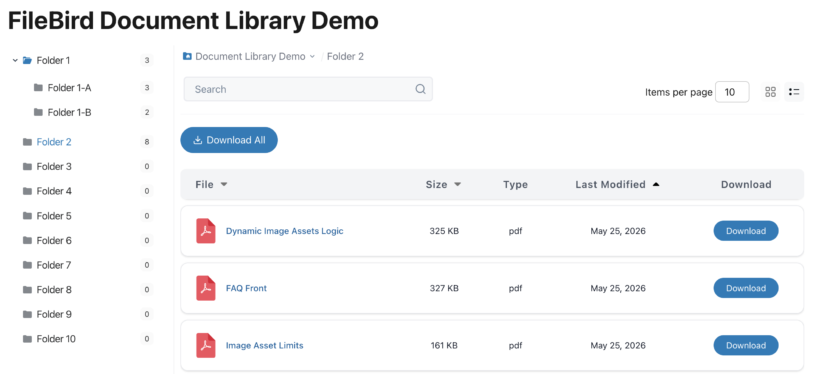Download the FAQ Front file
This screenshot has height=374, width=820.
(x=746, y=288)
